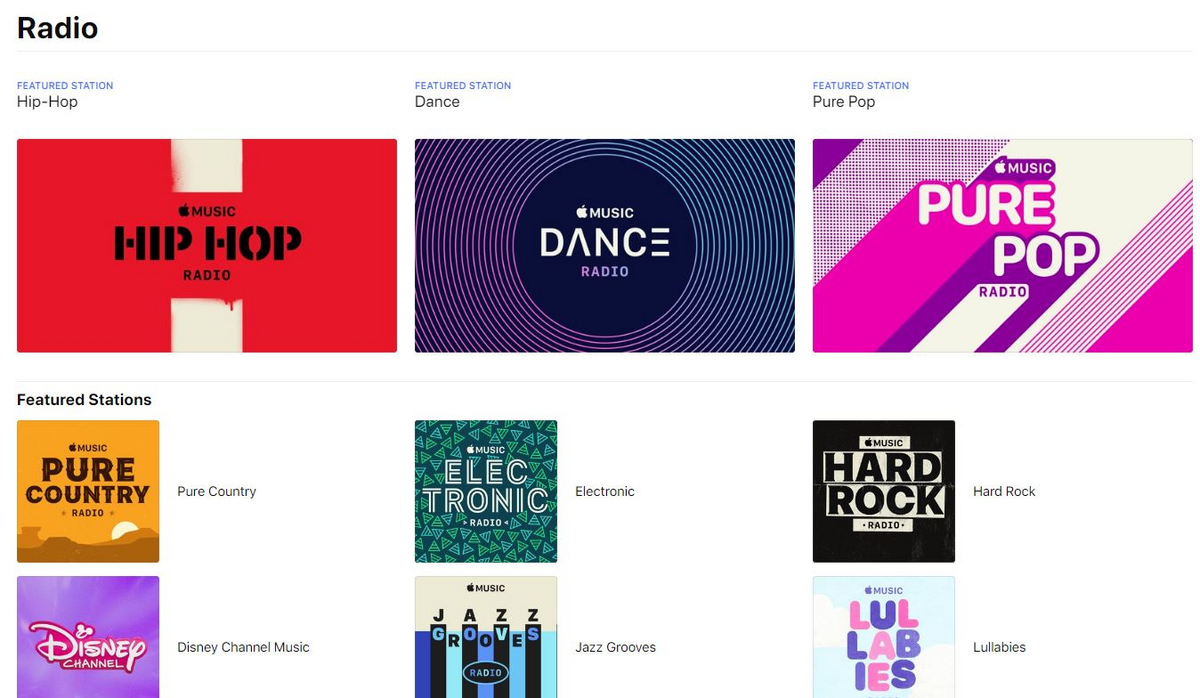This screenshot has height=698, width=1200.
Task: Click FEATURED STATION caption above Dance
Action: click(x=463, y=86)
